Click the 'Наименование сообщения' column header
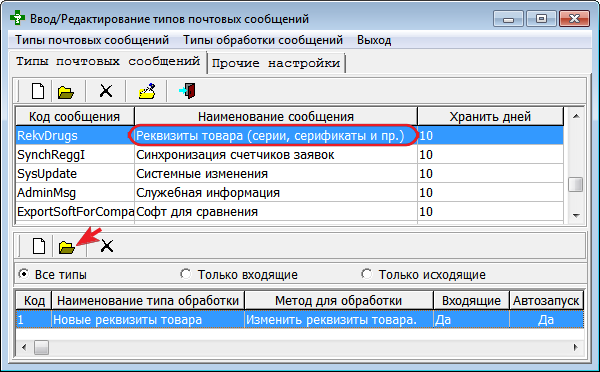600x372 pixels. coord(276,116)
